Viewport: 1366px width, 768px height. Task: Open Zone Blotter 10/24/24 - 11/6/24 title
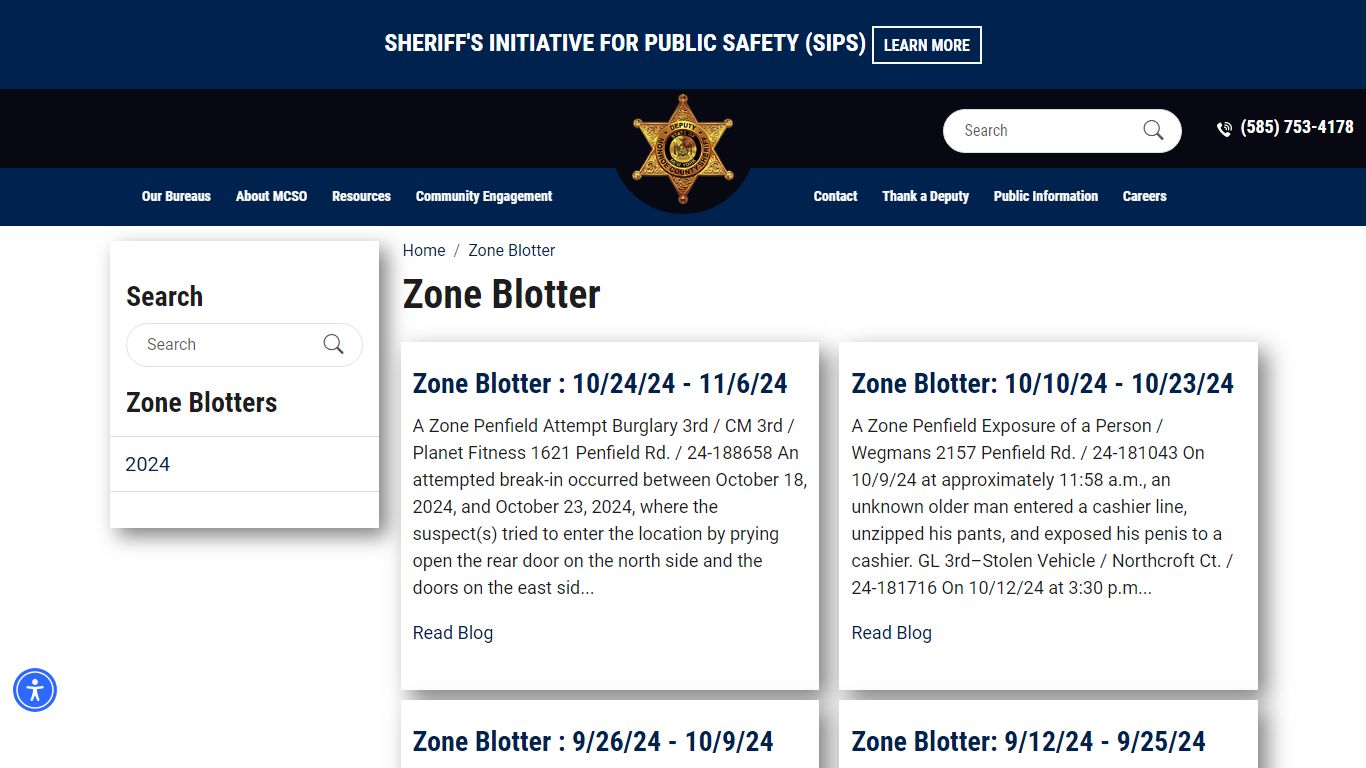(600, 383)
